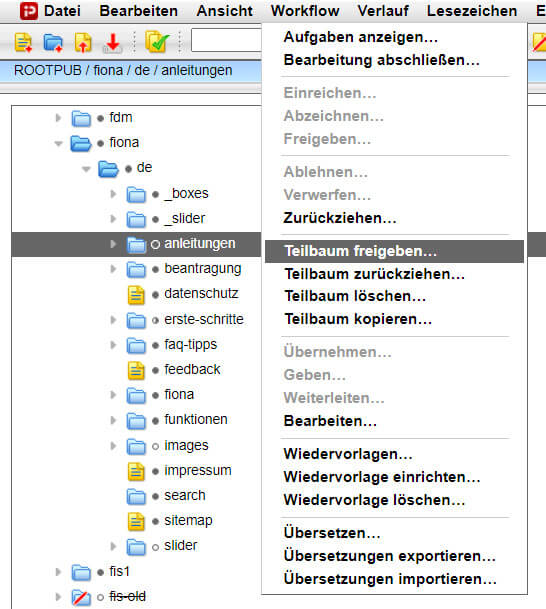Open the Ansicht menu
This screenshot has width=546, height=609.
pyautogui.click(x=224, y=11)
